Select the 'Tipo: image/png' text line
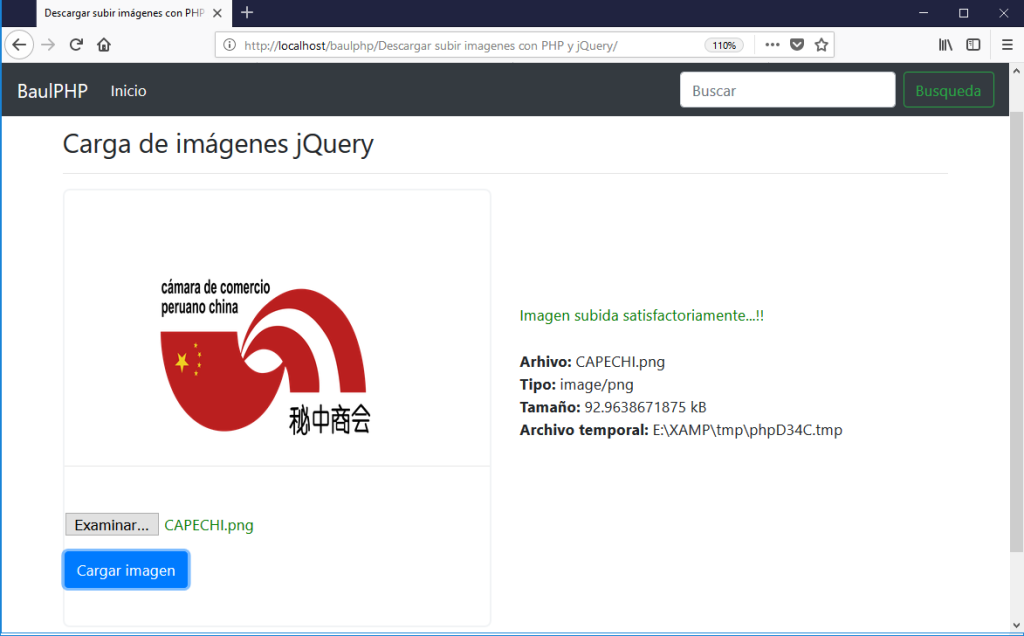 (577, 385)
